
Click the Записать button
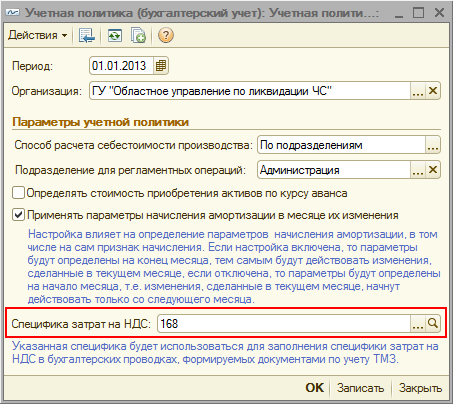pos(360,388)
